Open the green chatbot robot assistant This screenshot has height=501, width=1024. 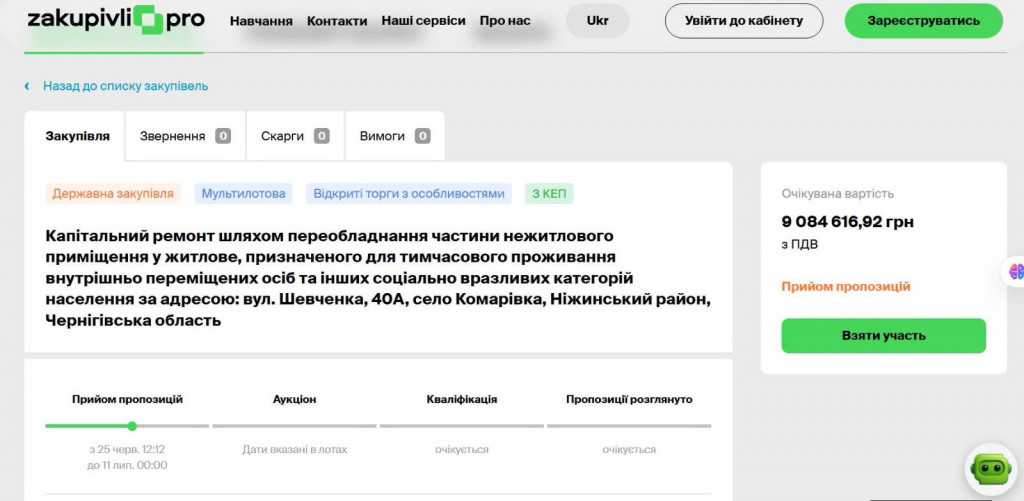[991, 468]
